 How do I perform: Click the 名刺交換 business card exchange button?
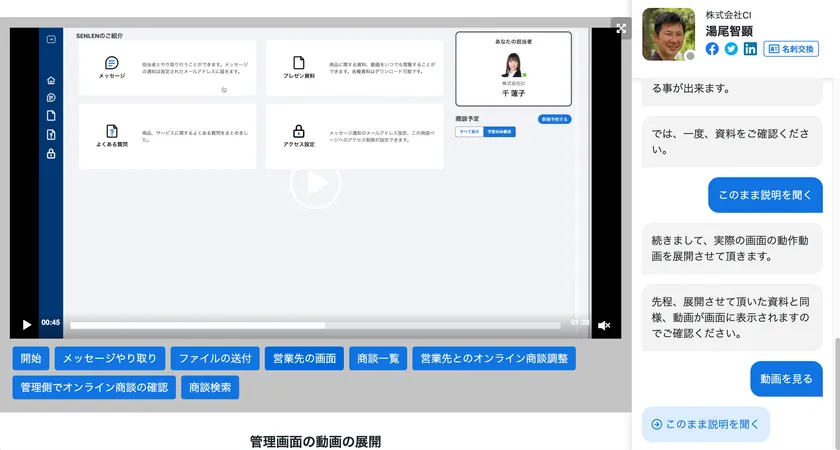[790, 49]
